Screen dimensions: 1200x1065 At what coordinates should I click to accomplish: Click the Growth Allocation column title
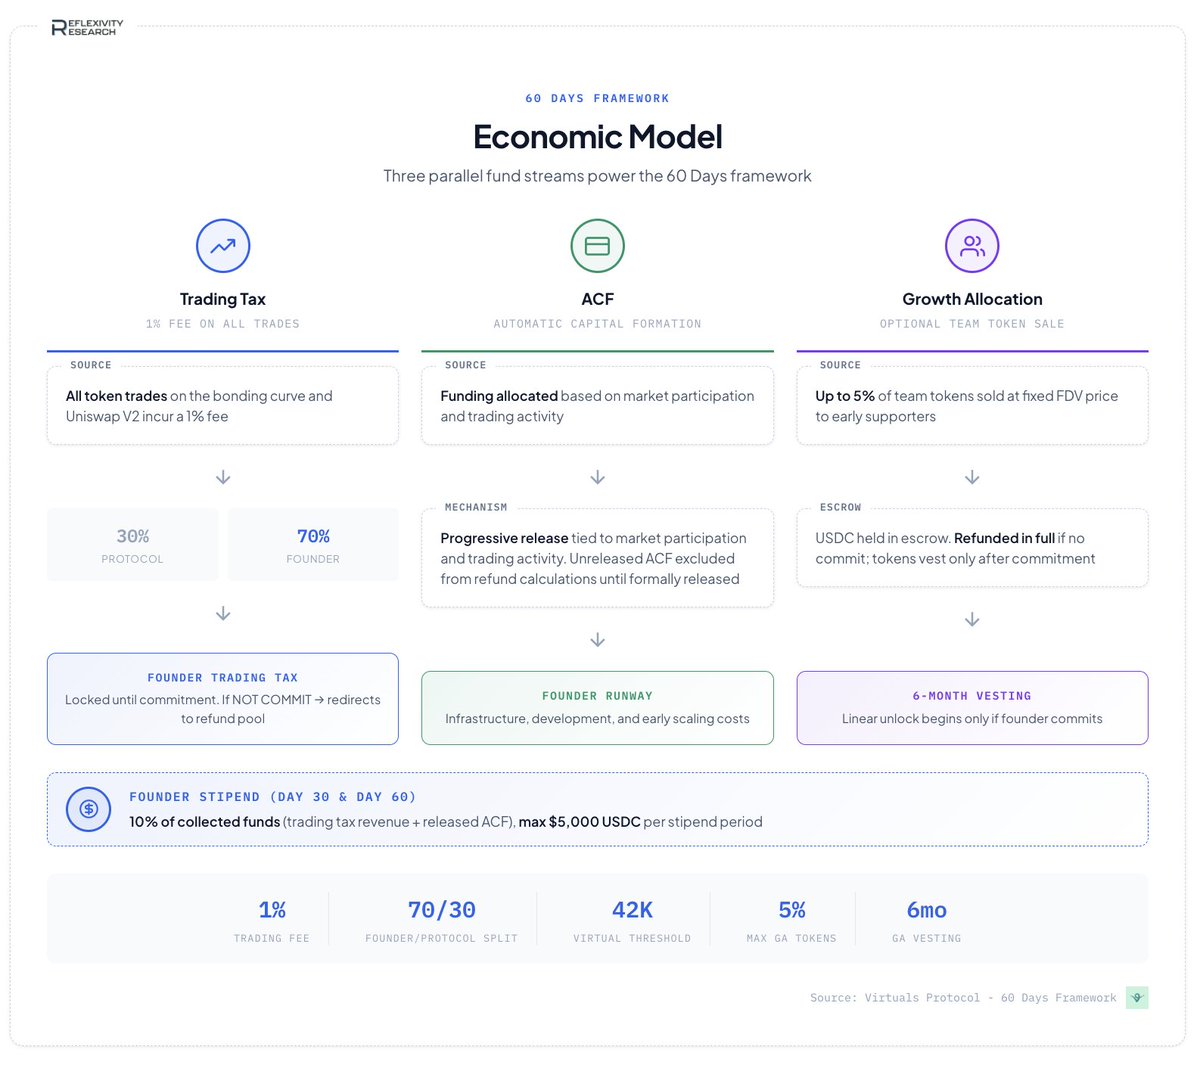point(972,299)
